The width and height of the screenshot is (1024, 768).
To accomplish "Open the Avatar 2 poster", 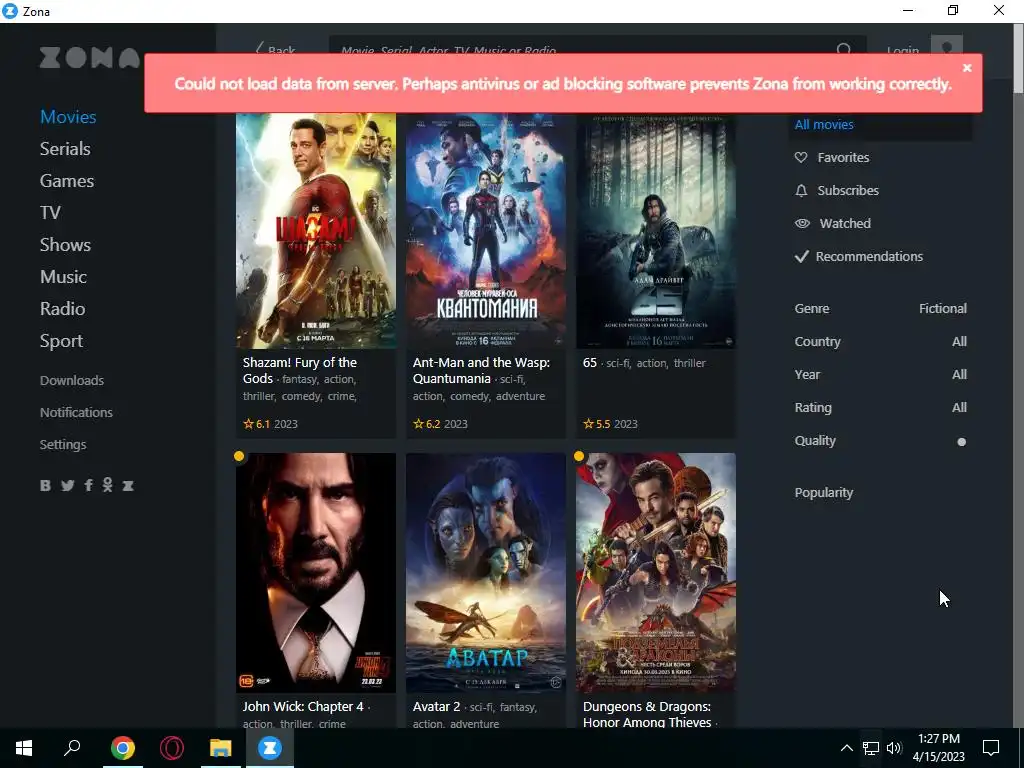I will coord(486,573).
